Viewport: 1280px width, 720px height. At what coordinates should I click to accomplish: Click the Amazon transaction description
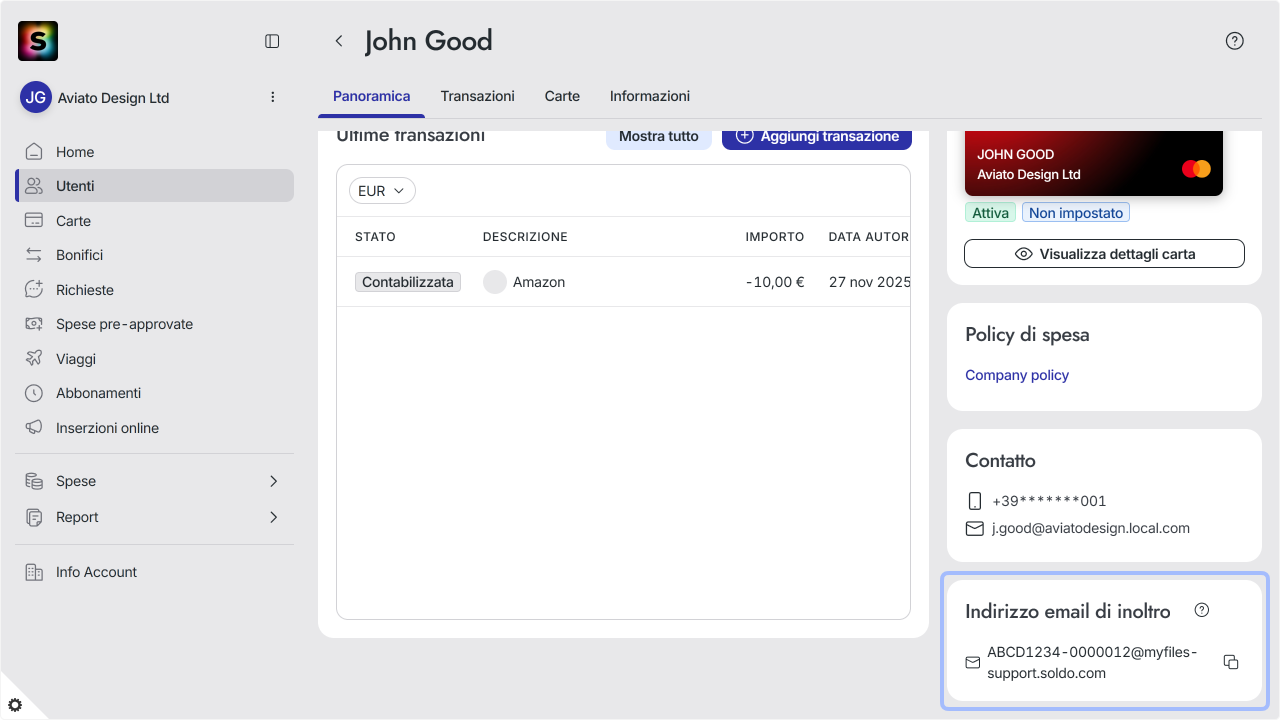tap(539, 282)
